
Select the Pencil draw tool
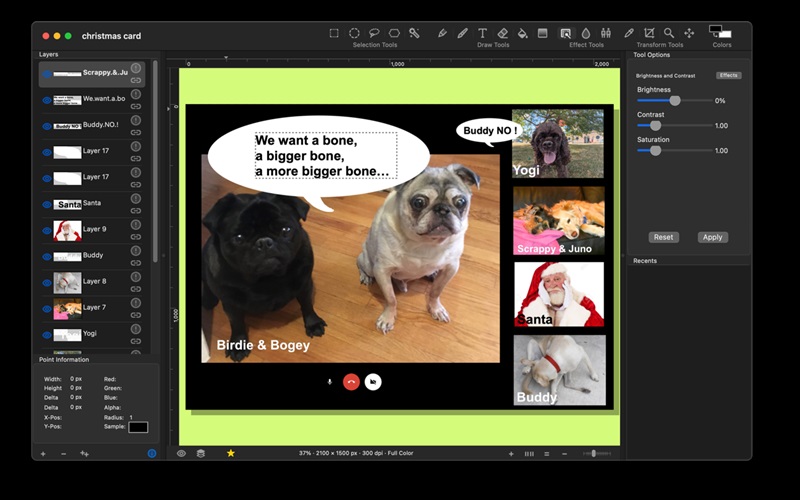442,33
